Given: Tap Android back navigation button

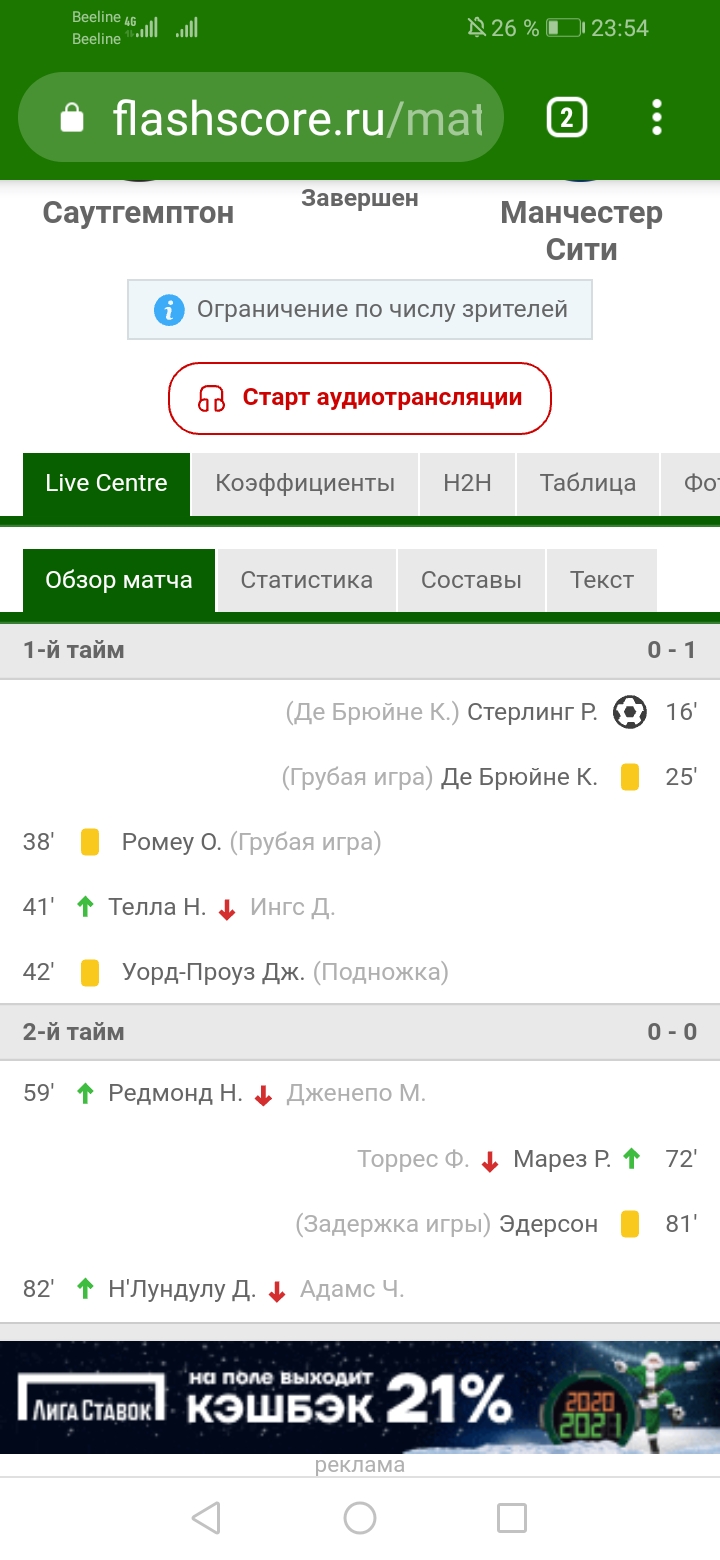Looking at the screenshot, I should tap(206, 1518).
